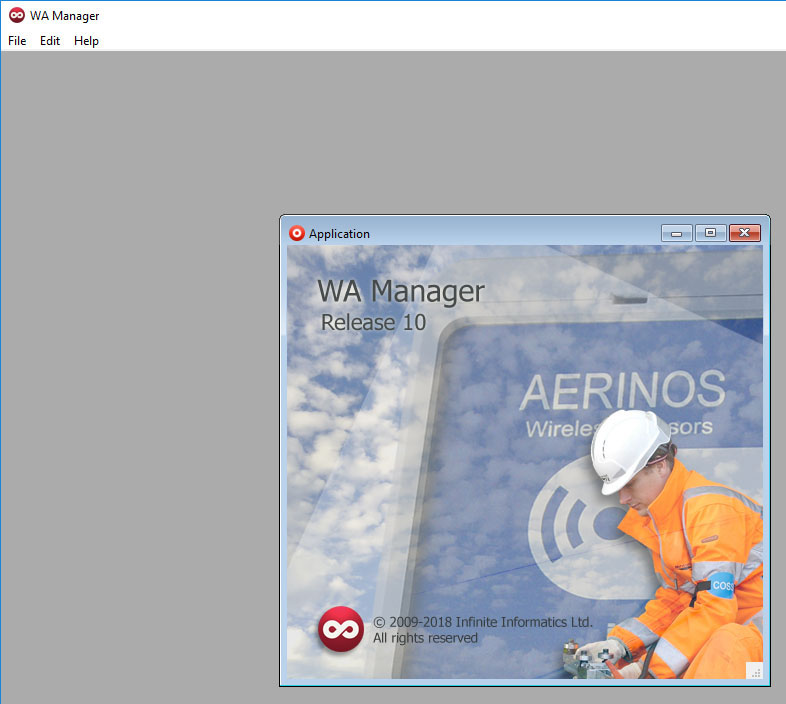This screenshot has height=704, width=786.
Task: Open the Edit menu
Action: click(x=50, y=41)
